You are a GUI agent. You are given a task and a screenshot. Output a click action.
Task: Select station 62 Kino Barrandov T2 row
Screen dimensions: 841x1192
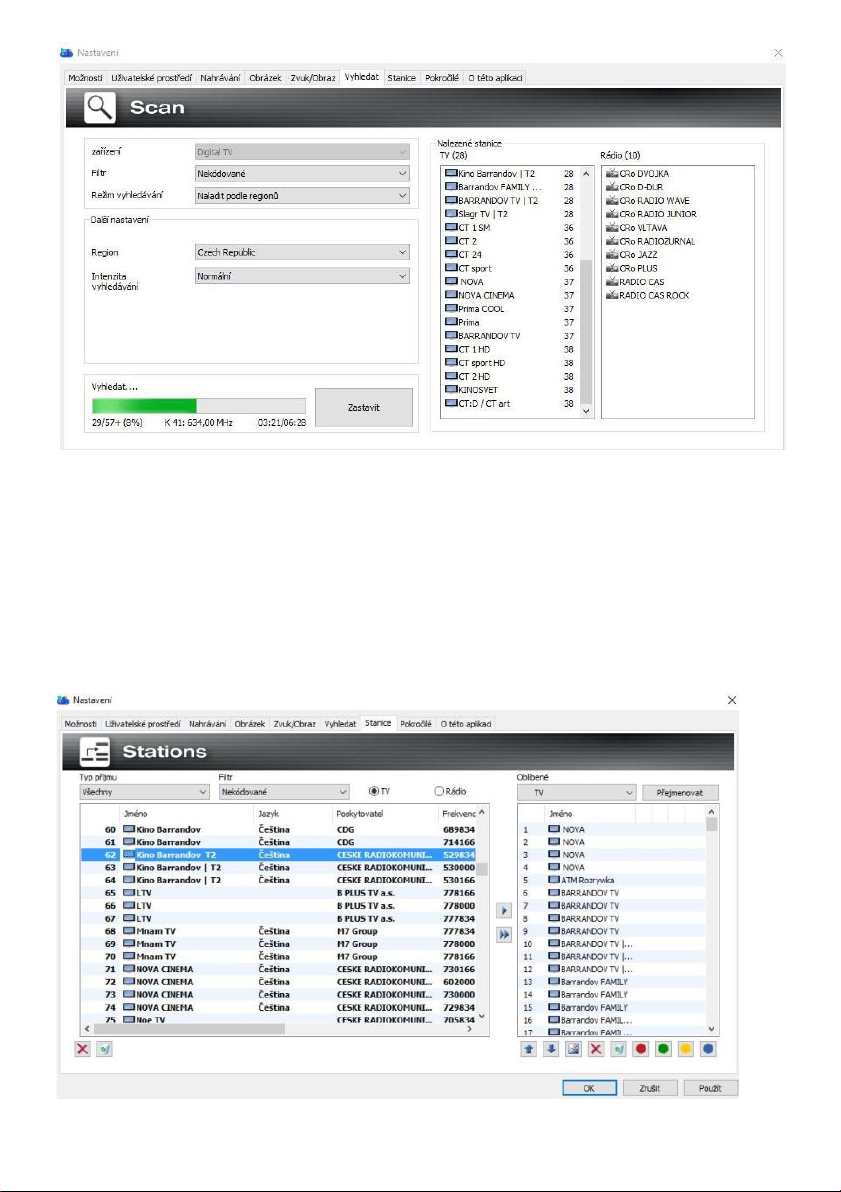(278, 854)
